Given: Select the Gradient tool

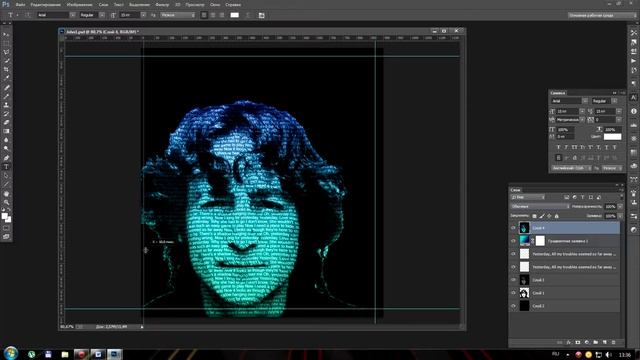Looking at the screenshot, I should pos(7,131).
